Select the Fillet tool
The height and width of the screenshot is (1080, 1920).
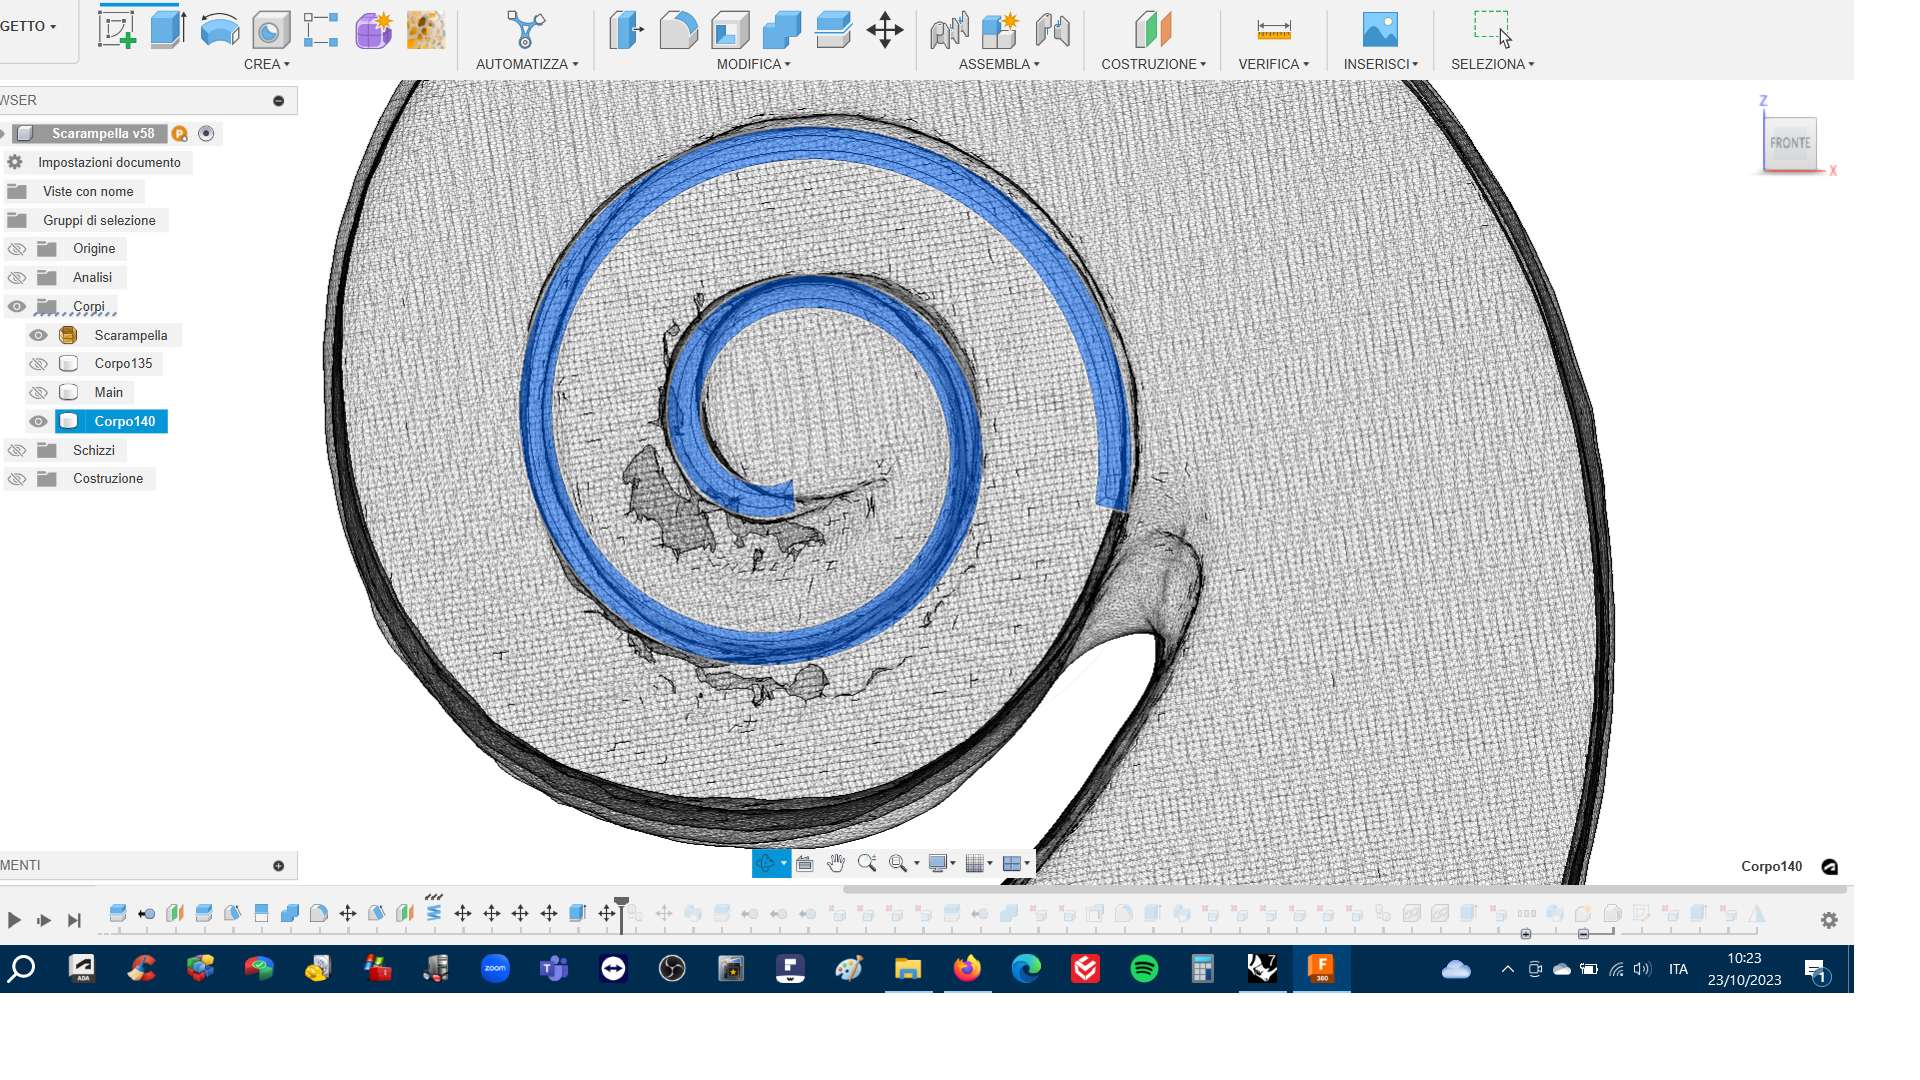click(679, 30)
